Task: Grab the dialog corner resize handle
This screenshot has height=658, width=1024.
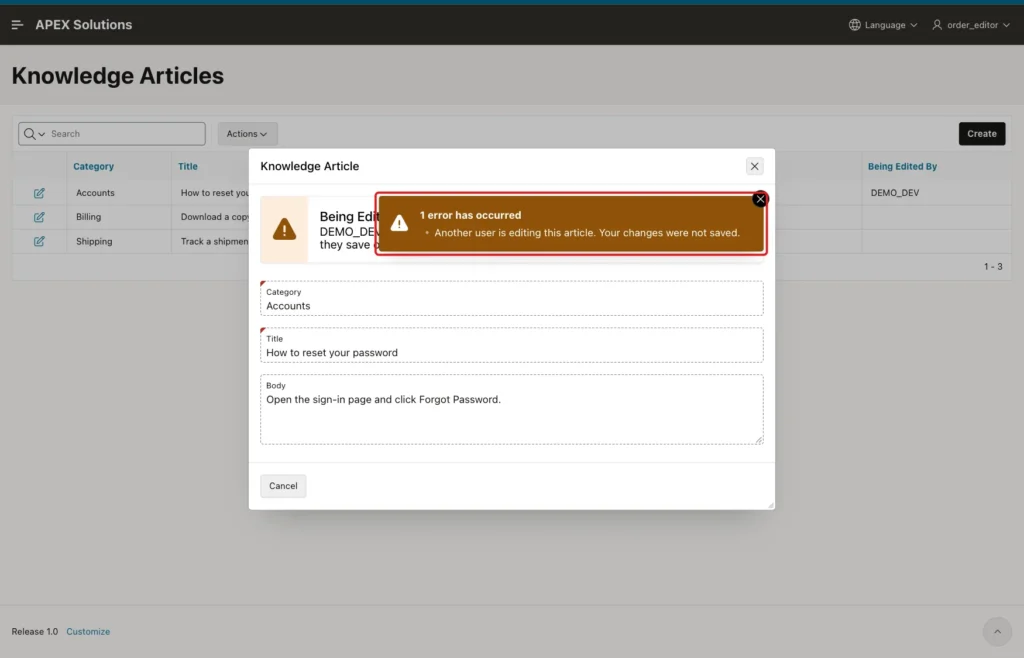Action: 771,505
